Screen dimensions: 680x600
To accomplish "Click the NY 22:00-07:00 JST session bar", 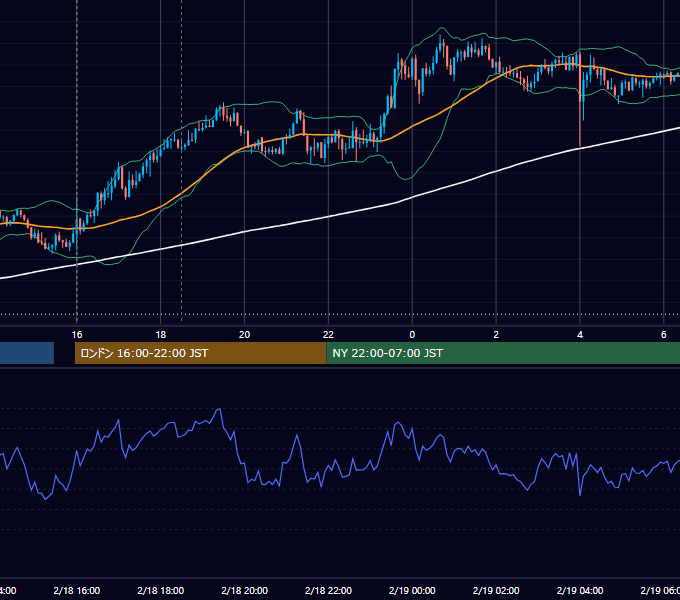I will tap(503, 353).
